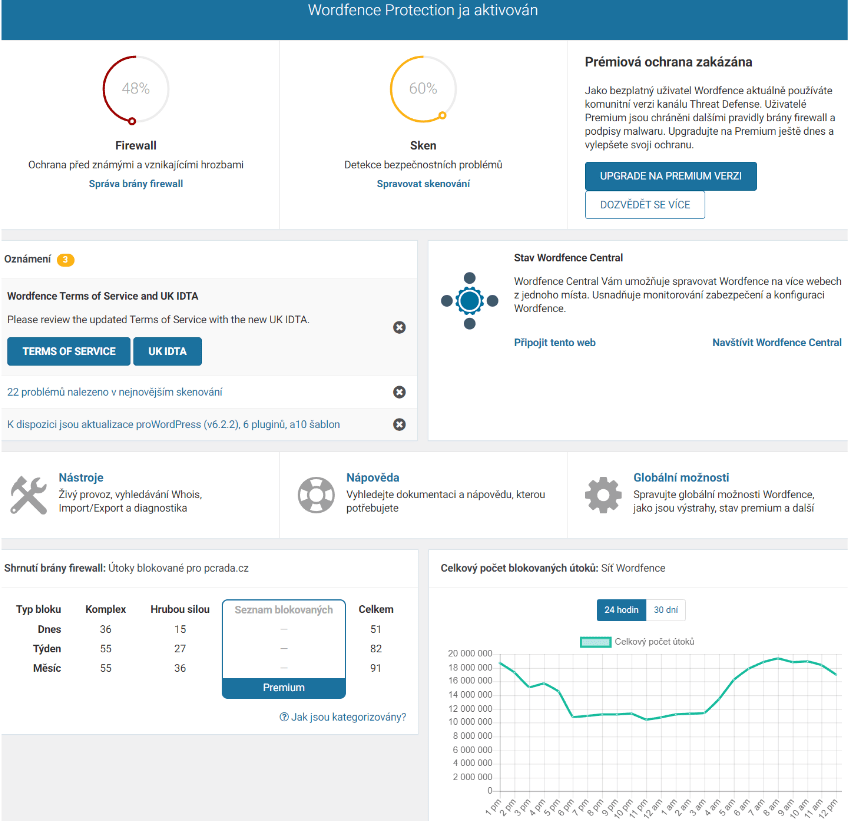Open the Terms of Service button
849x821 pixels.
click(69, 351)
